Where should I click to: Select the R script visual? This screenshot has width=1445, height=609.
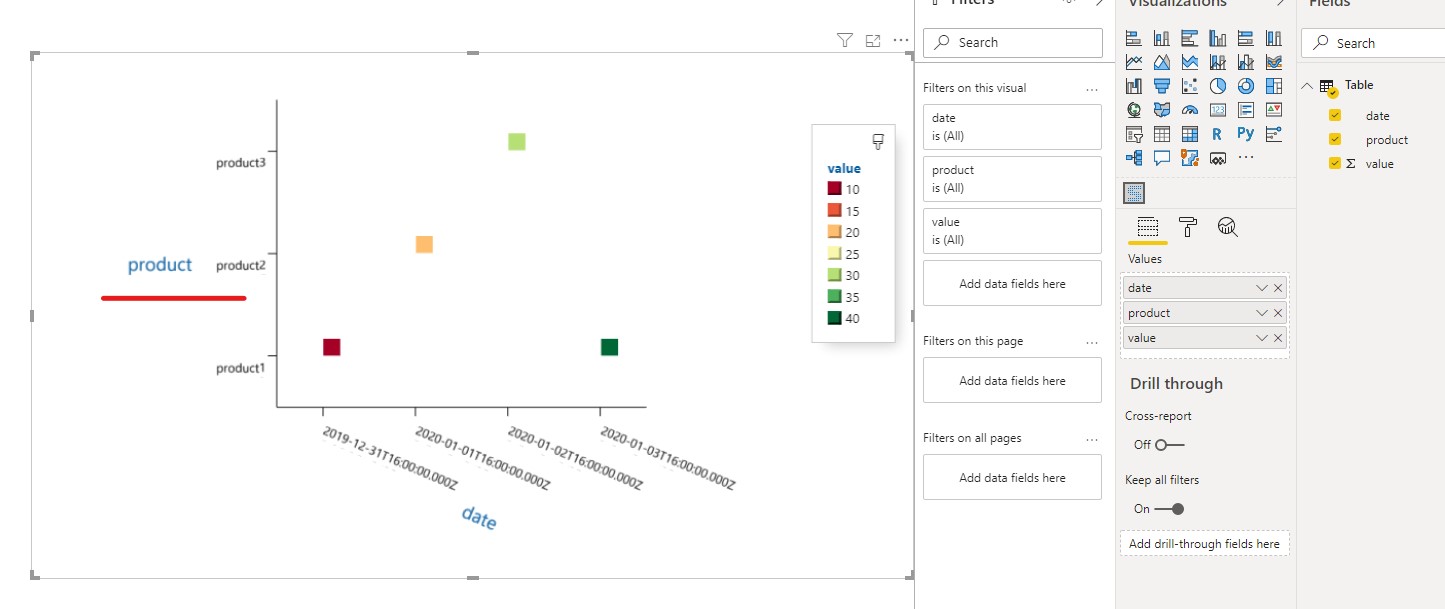pos(1218,134)
